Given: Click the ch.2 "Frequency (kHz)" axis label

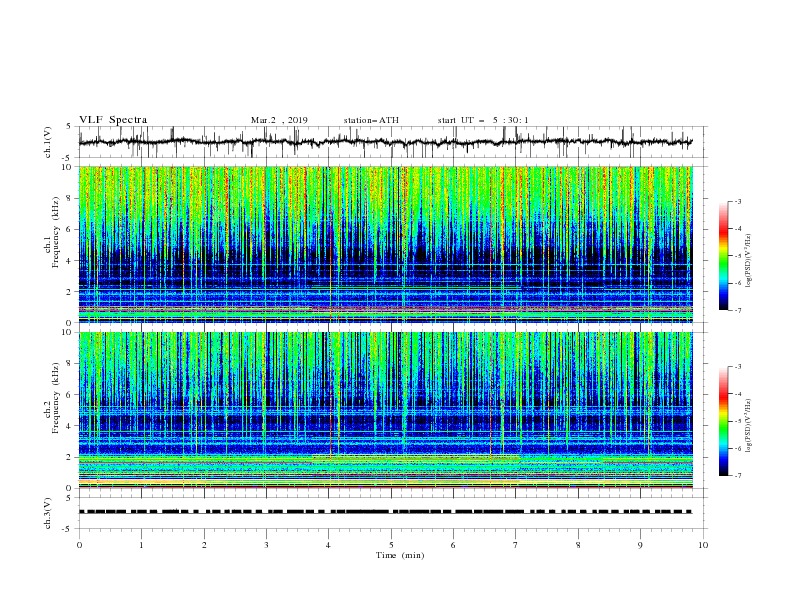Looking at the screenshot, I should (57, 398).
